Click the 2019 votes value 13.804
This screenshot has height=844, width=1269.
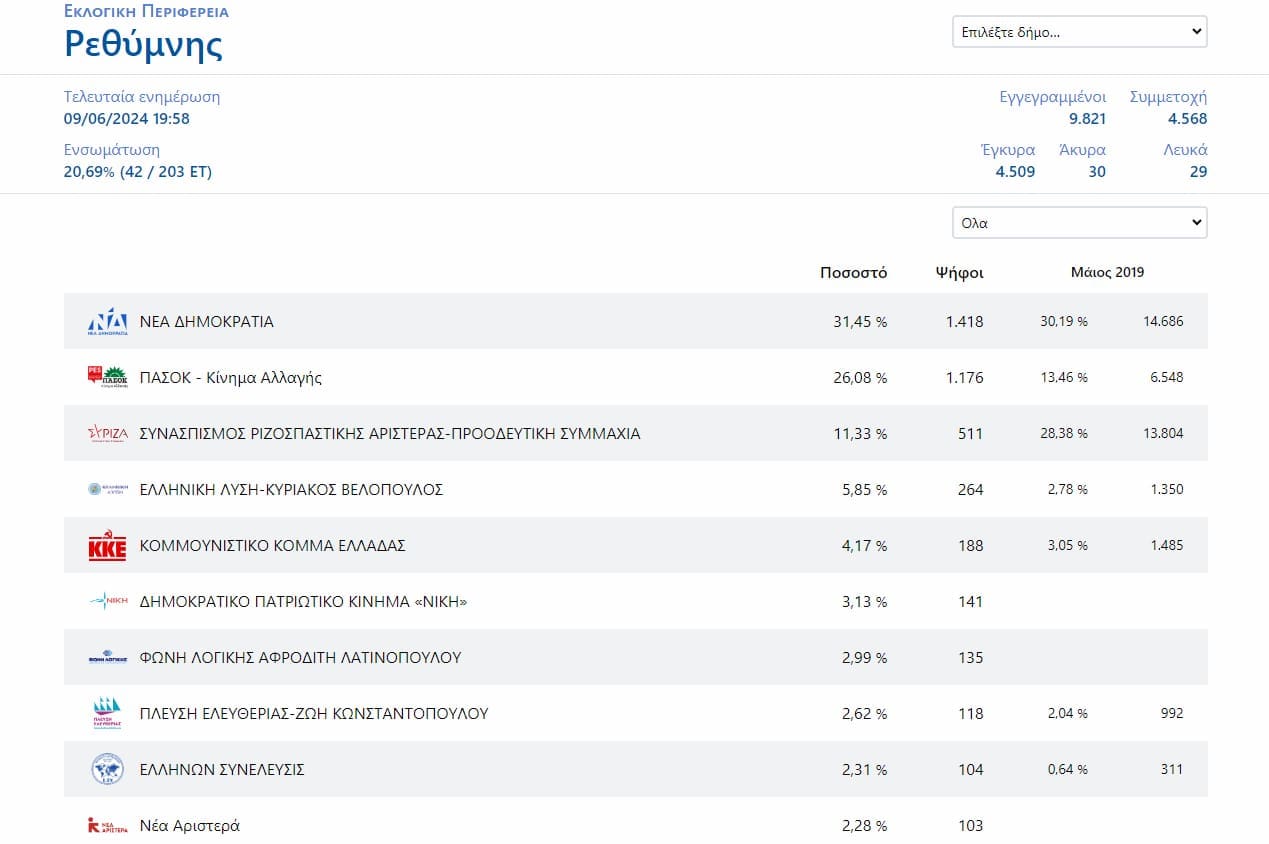pyautogui.click(x=1163, y=434)
